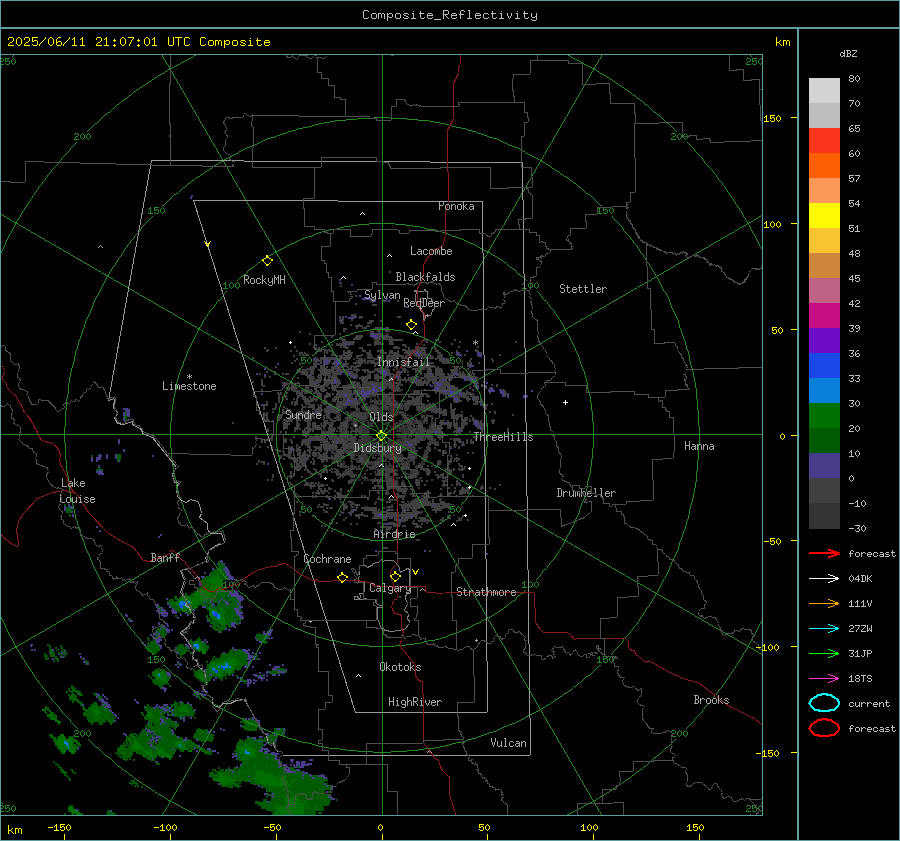
Task: Click the Didsbury label
Action: coord(377,448)
